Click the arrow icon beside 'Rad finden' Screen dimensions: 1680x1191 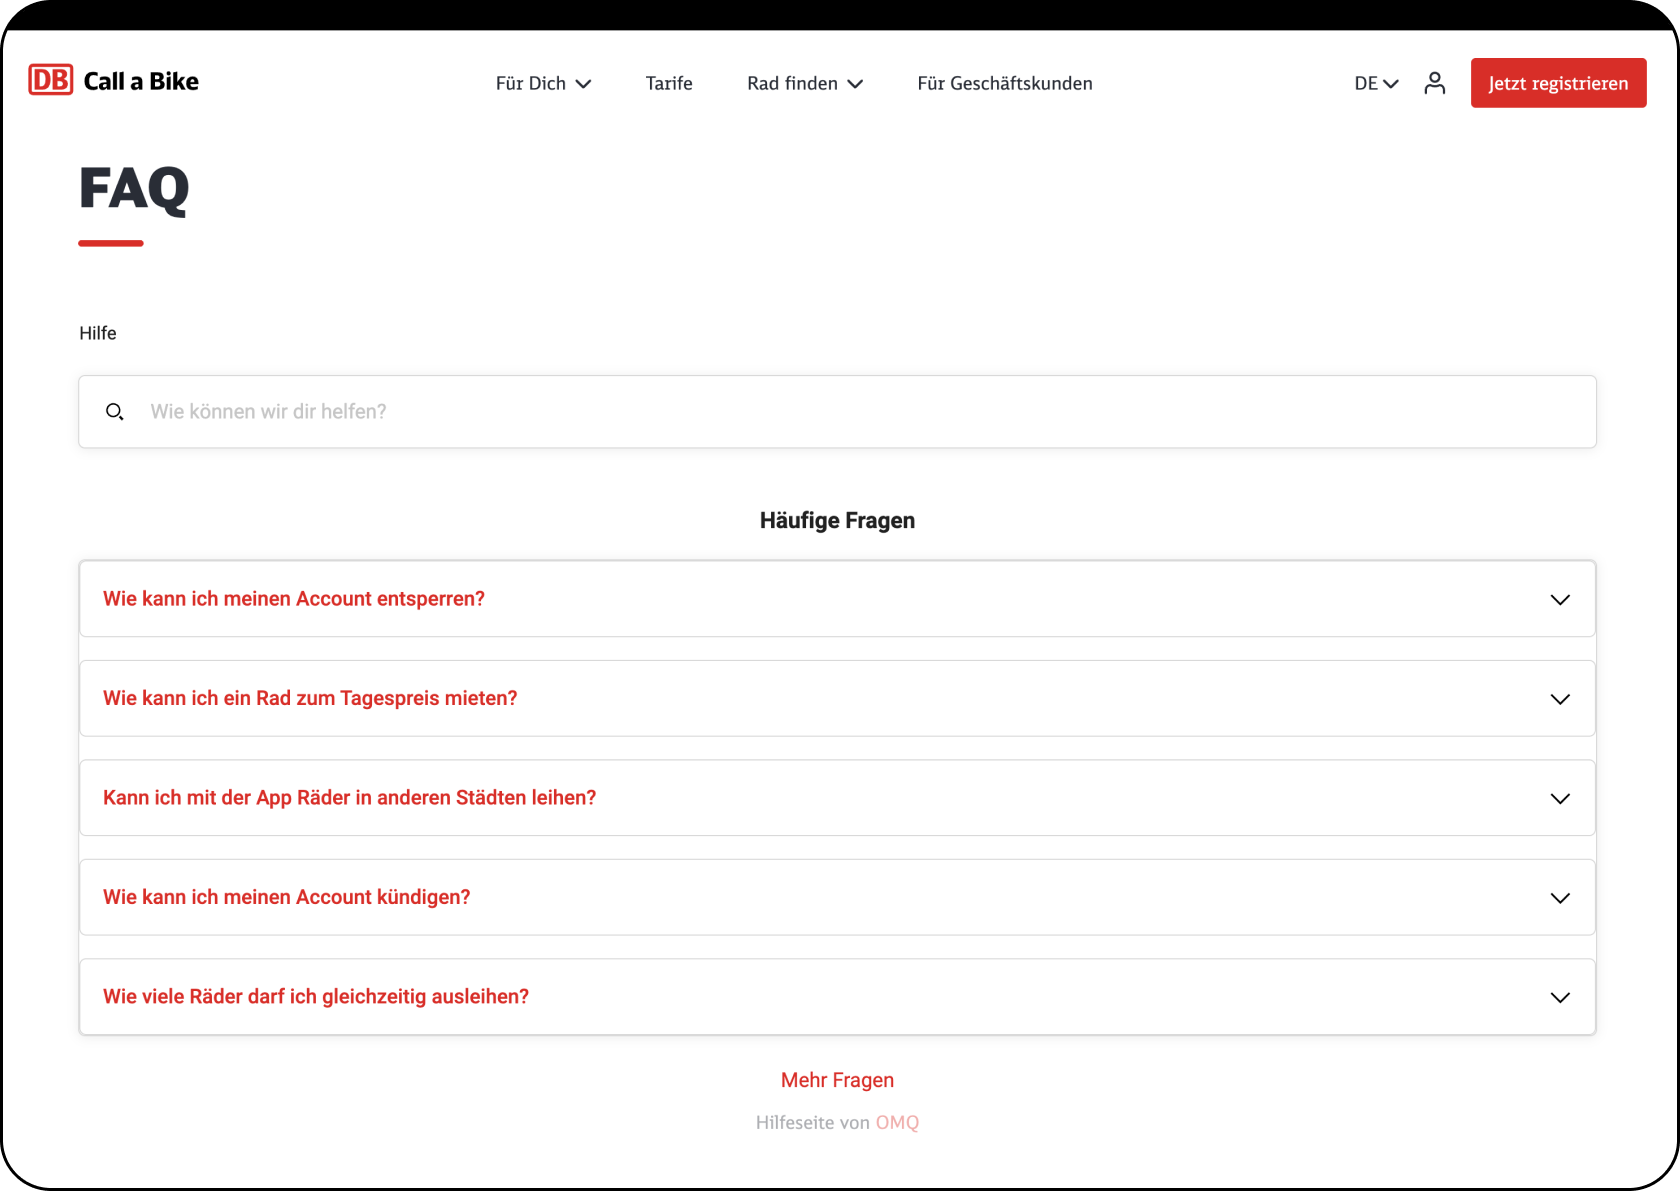tap(855, 84)
